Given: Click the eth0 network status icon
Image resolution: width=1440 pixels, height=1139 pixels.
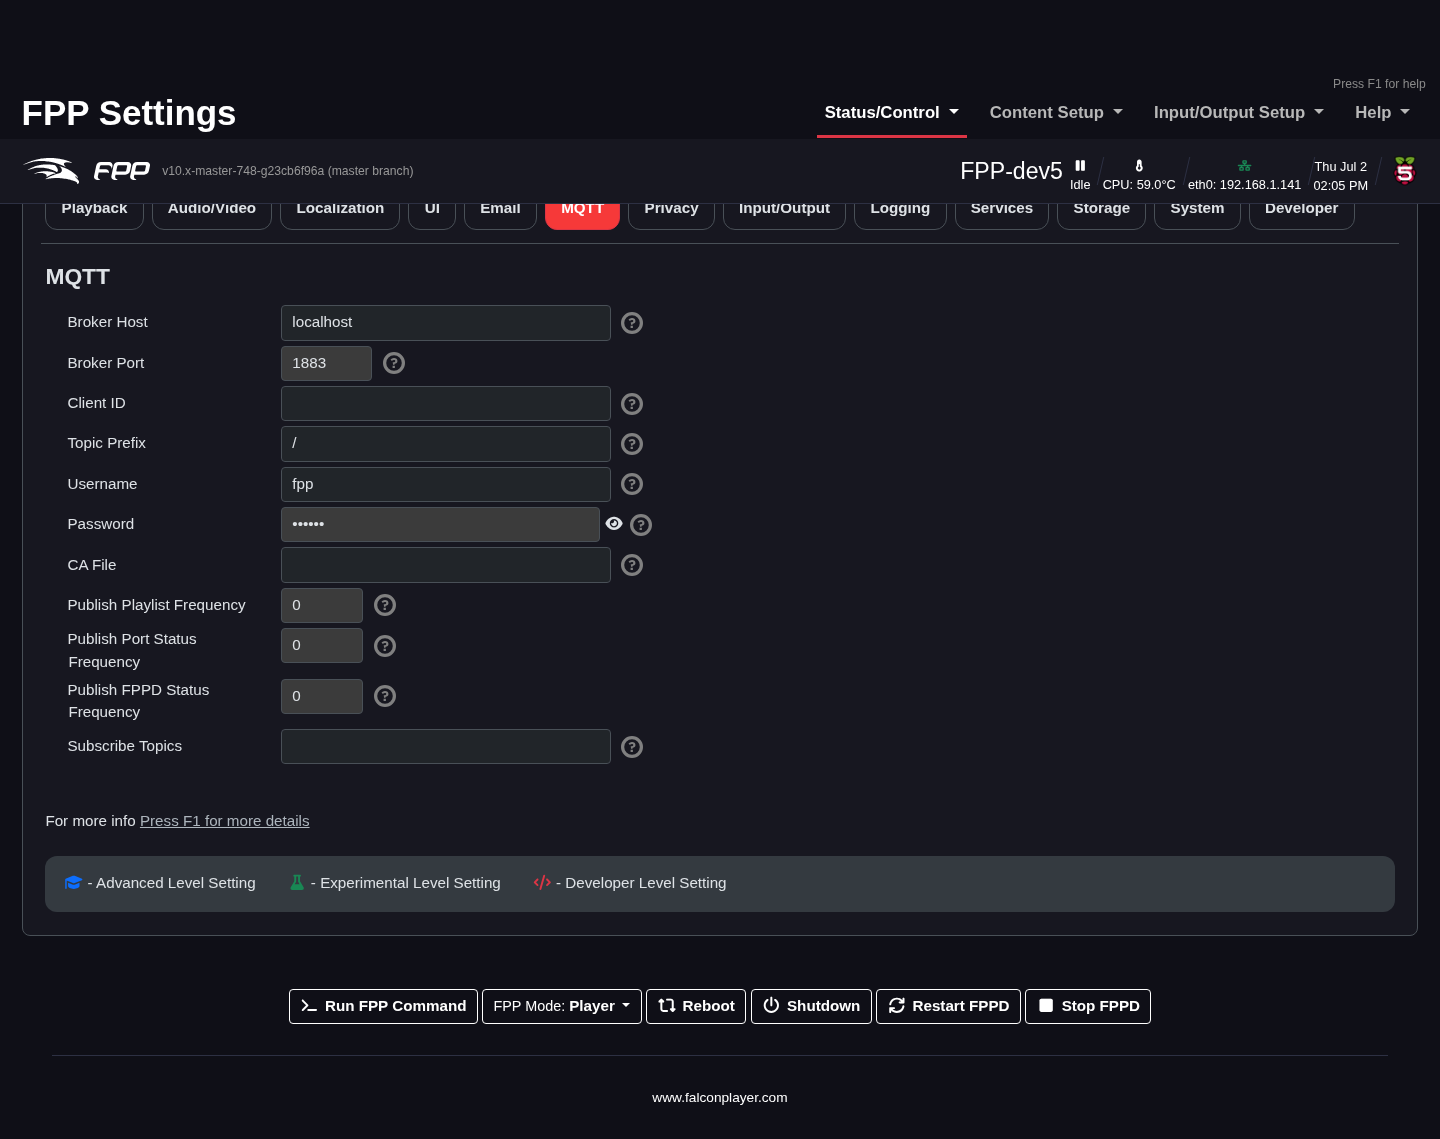Looking at the screenshot, I should (1244, 166).
